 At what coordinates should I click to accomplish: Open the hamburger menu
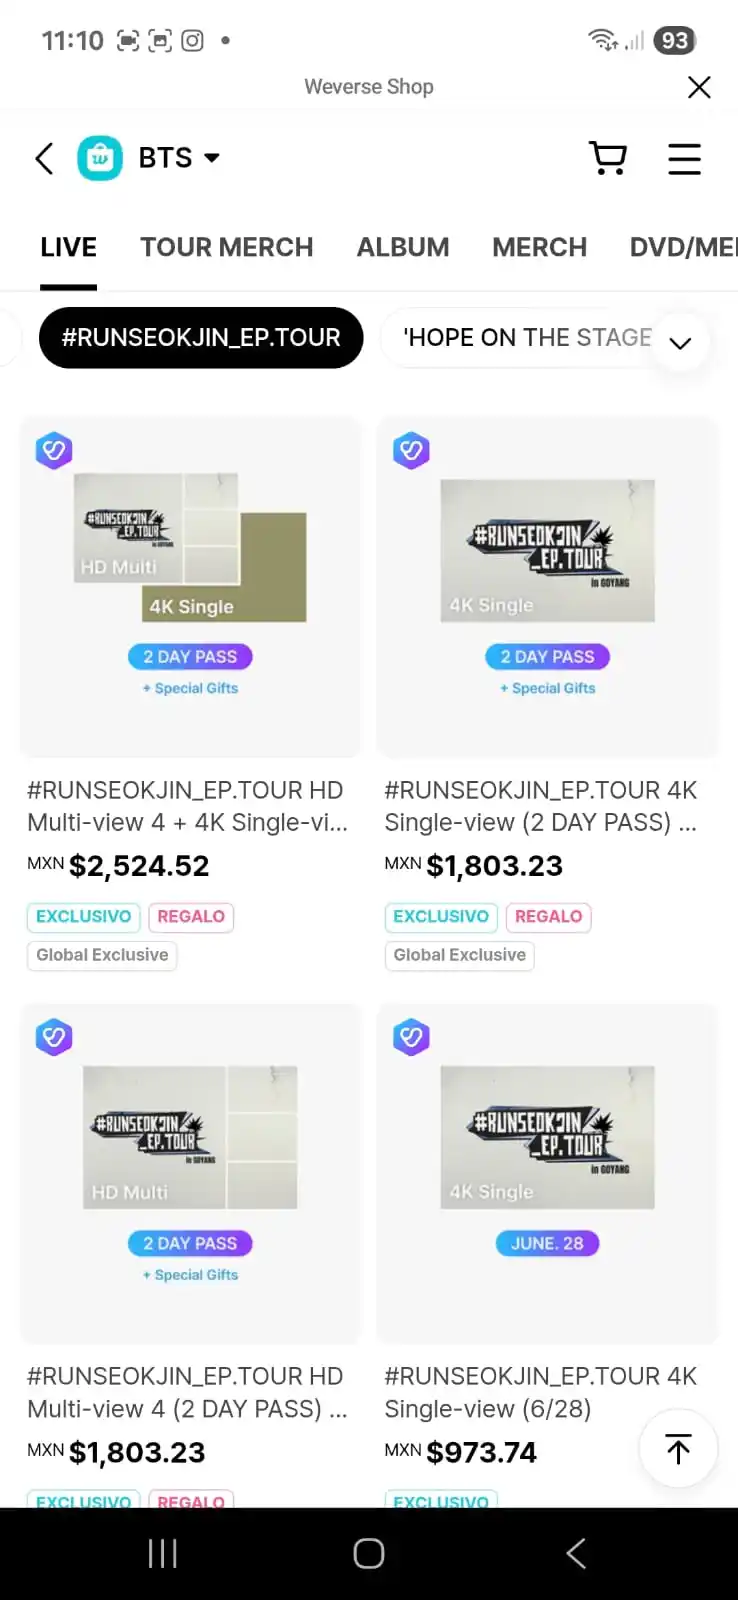(685, 158)
